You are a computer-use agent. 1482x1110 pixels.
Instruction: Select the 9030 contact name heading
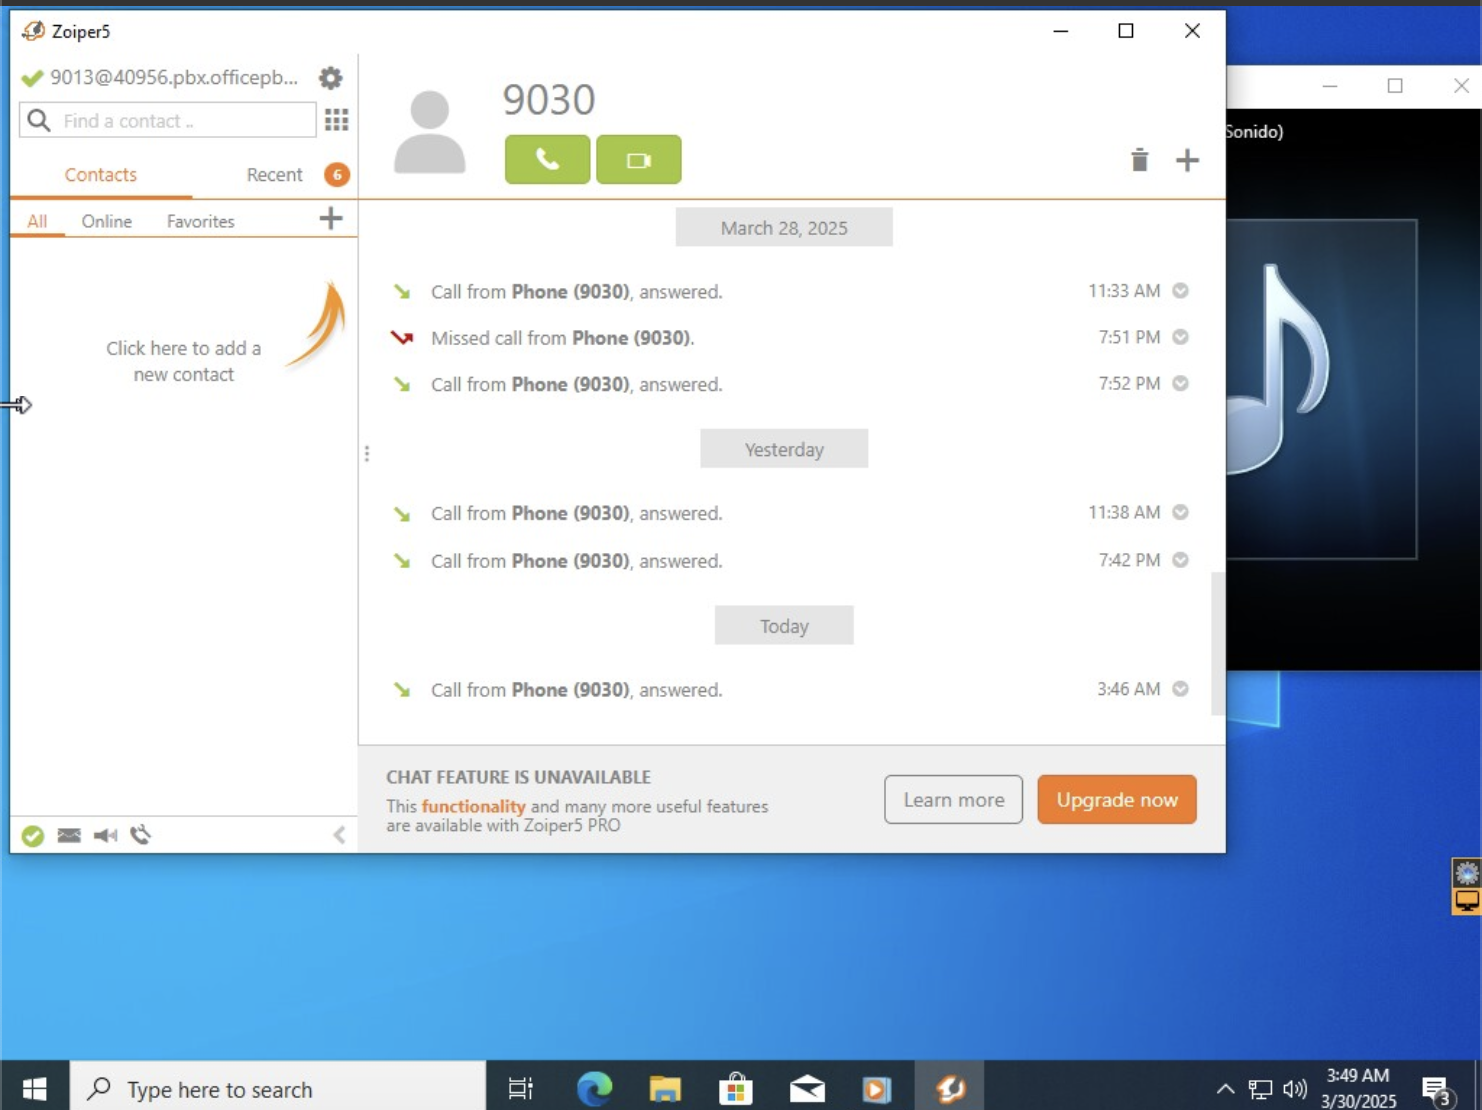pyautogui.click(x=549, y=100)
